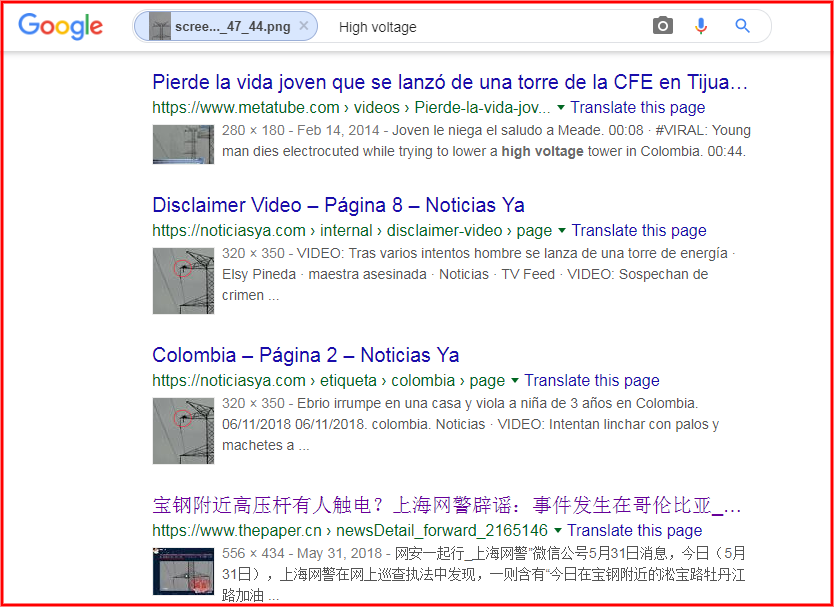Translate the thepaper.cn result page
Image resolution: width=834 pixels, height=607 pixels.
[635, 530]
